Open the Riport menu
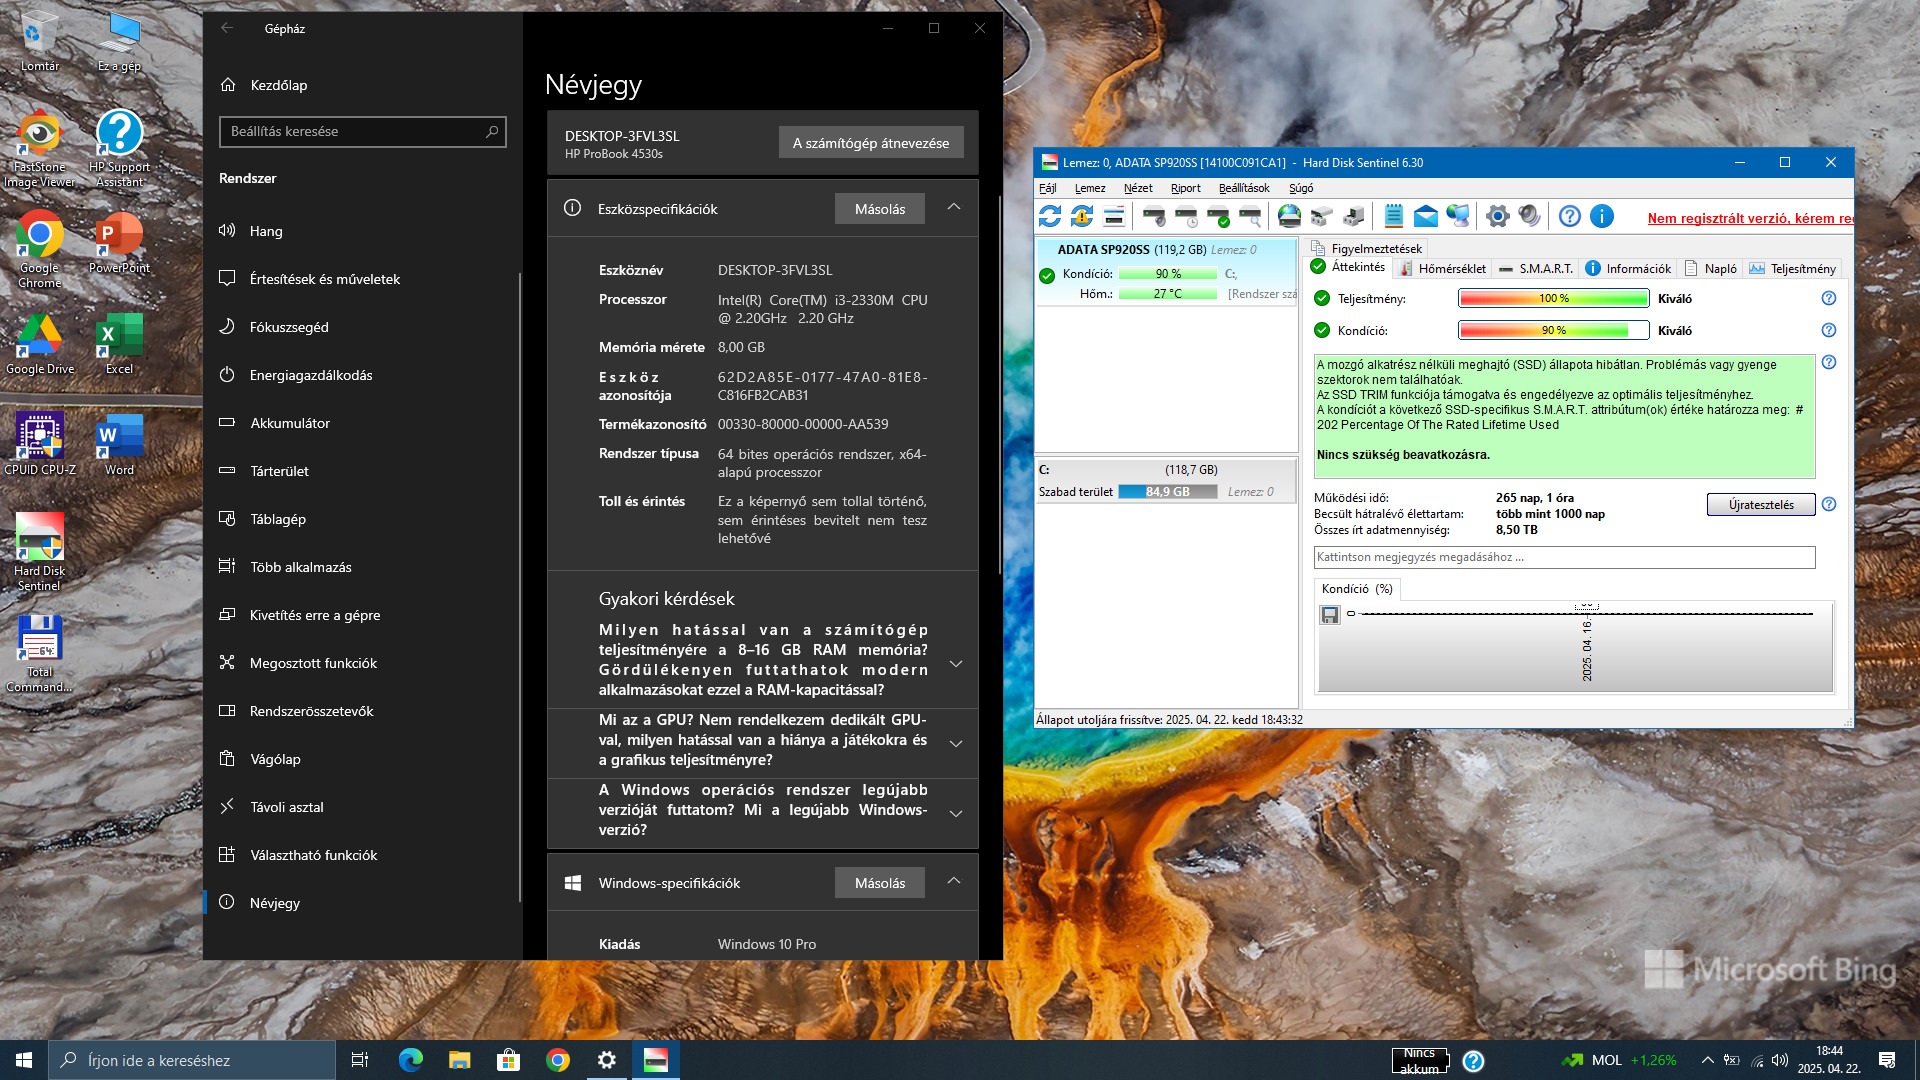1920x1080 pixels. (x=1185, y=188)
